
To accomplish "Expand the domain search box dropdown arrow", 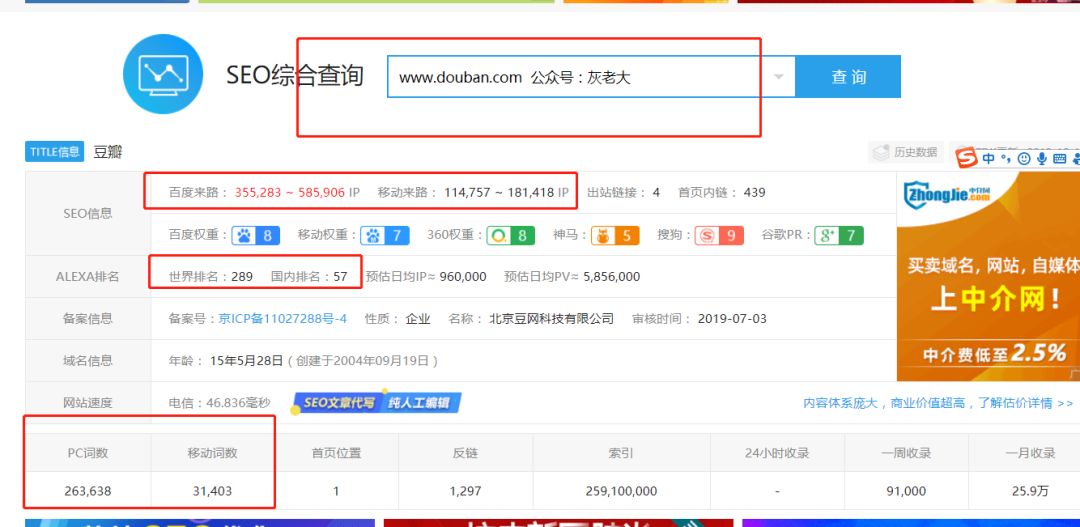I will click(779, 77).
